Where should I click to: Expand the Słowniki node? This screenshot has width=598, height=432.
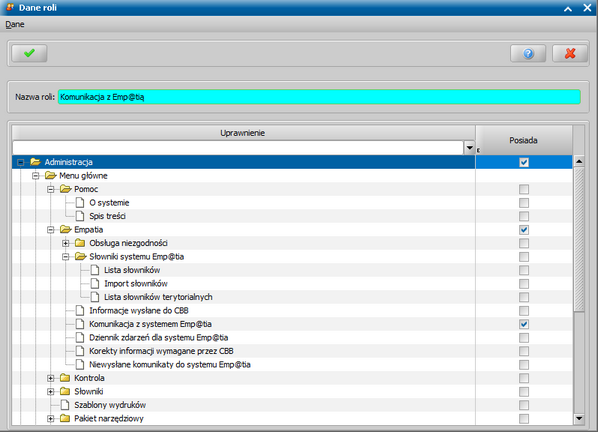coord(50,392)
